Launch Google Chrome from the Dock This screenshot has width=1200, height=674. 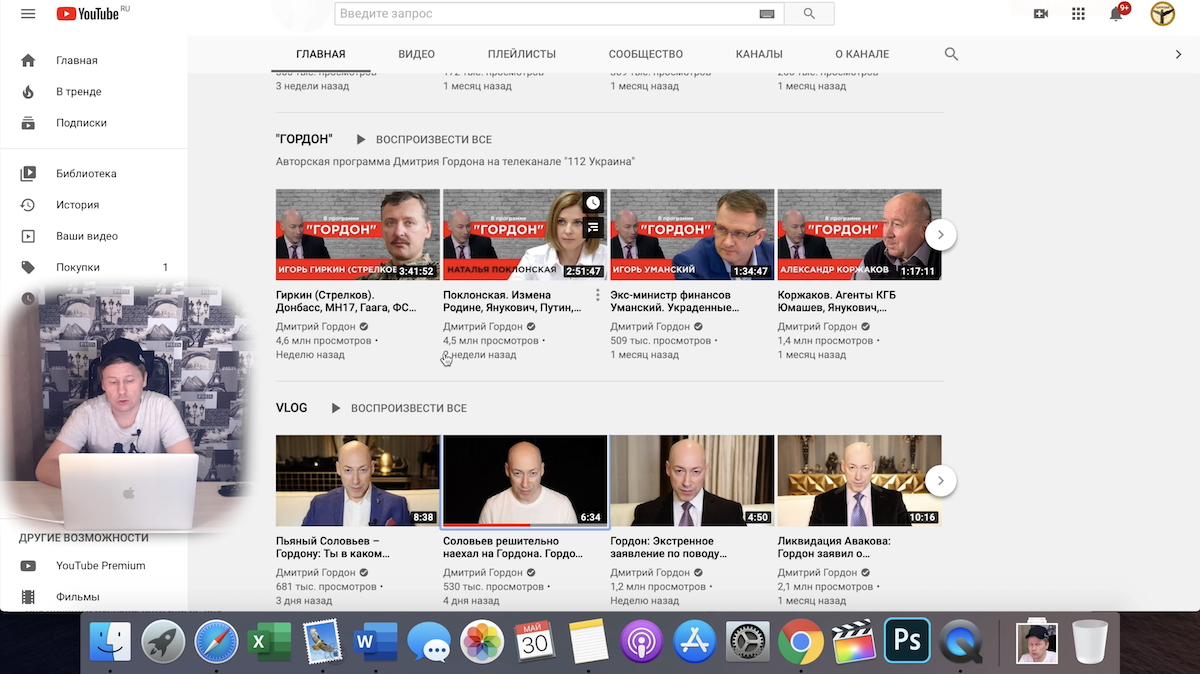(800, 641)
